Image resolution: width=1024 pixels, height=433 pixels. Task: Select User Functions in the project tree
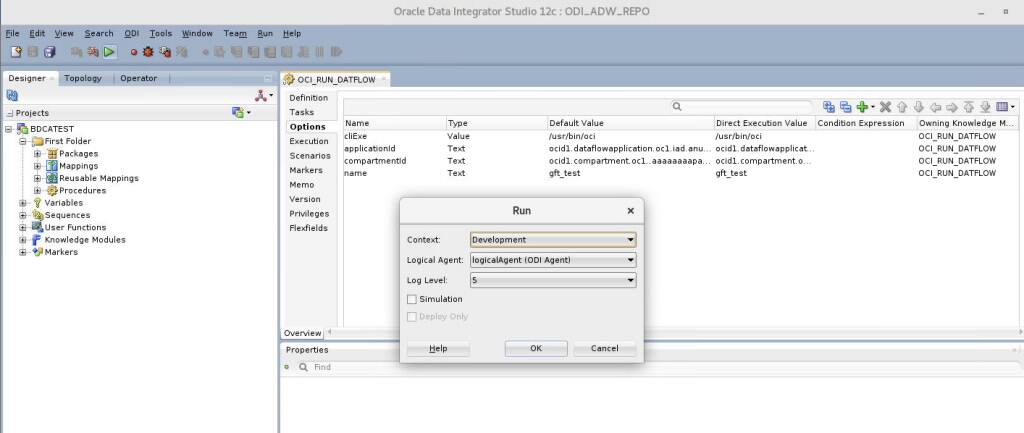tap(75, 227)
